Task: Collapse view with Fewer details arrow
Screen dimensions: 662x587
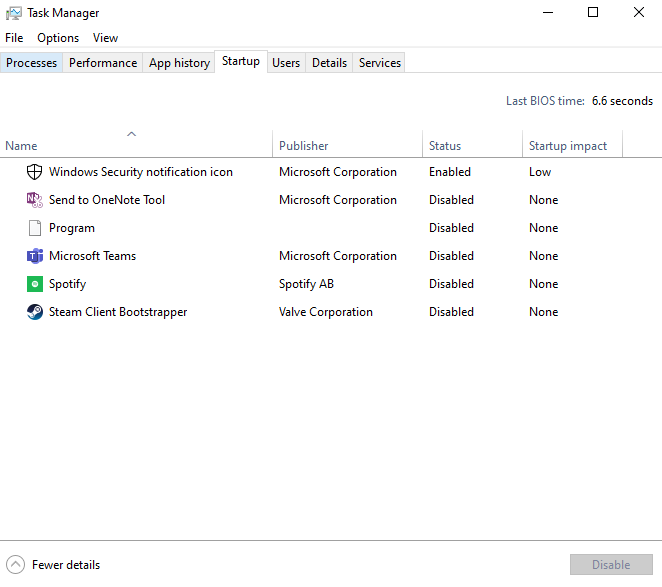Action: click(15, 565)
